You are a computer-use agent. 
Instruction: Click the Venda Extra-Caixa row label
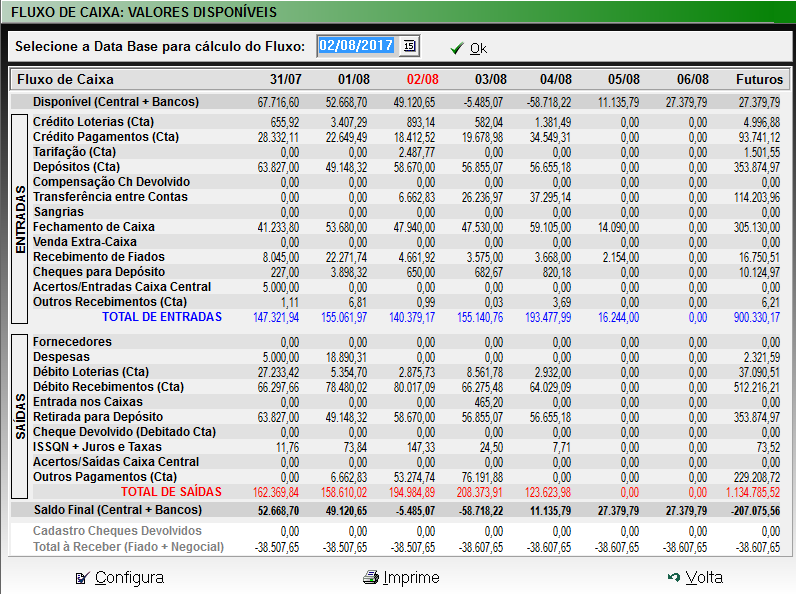(x=85, y=242)
